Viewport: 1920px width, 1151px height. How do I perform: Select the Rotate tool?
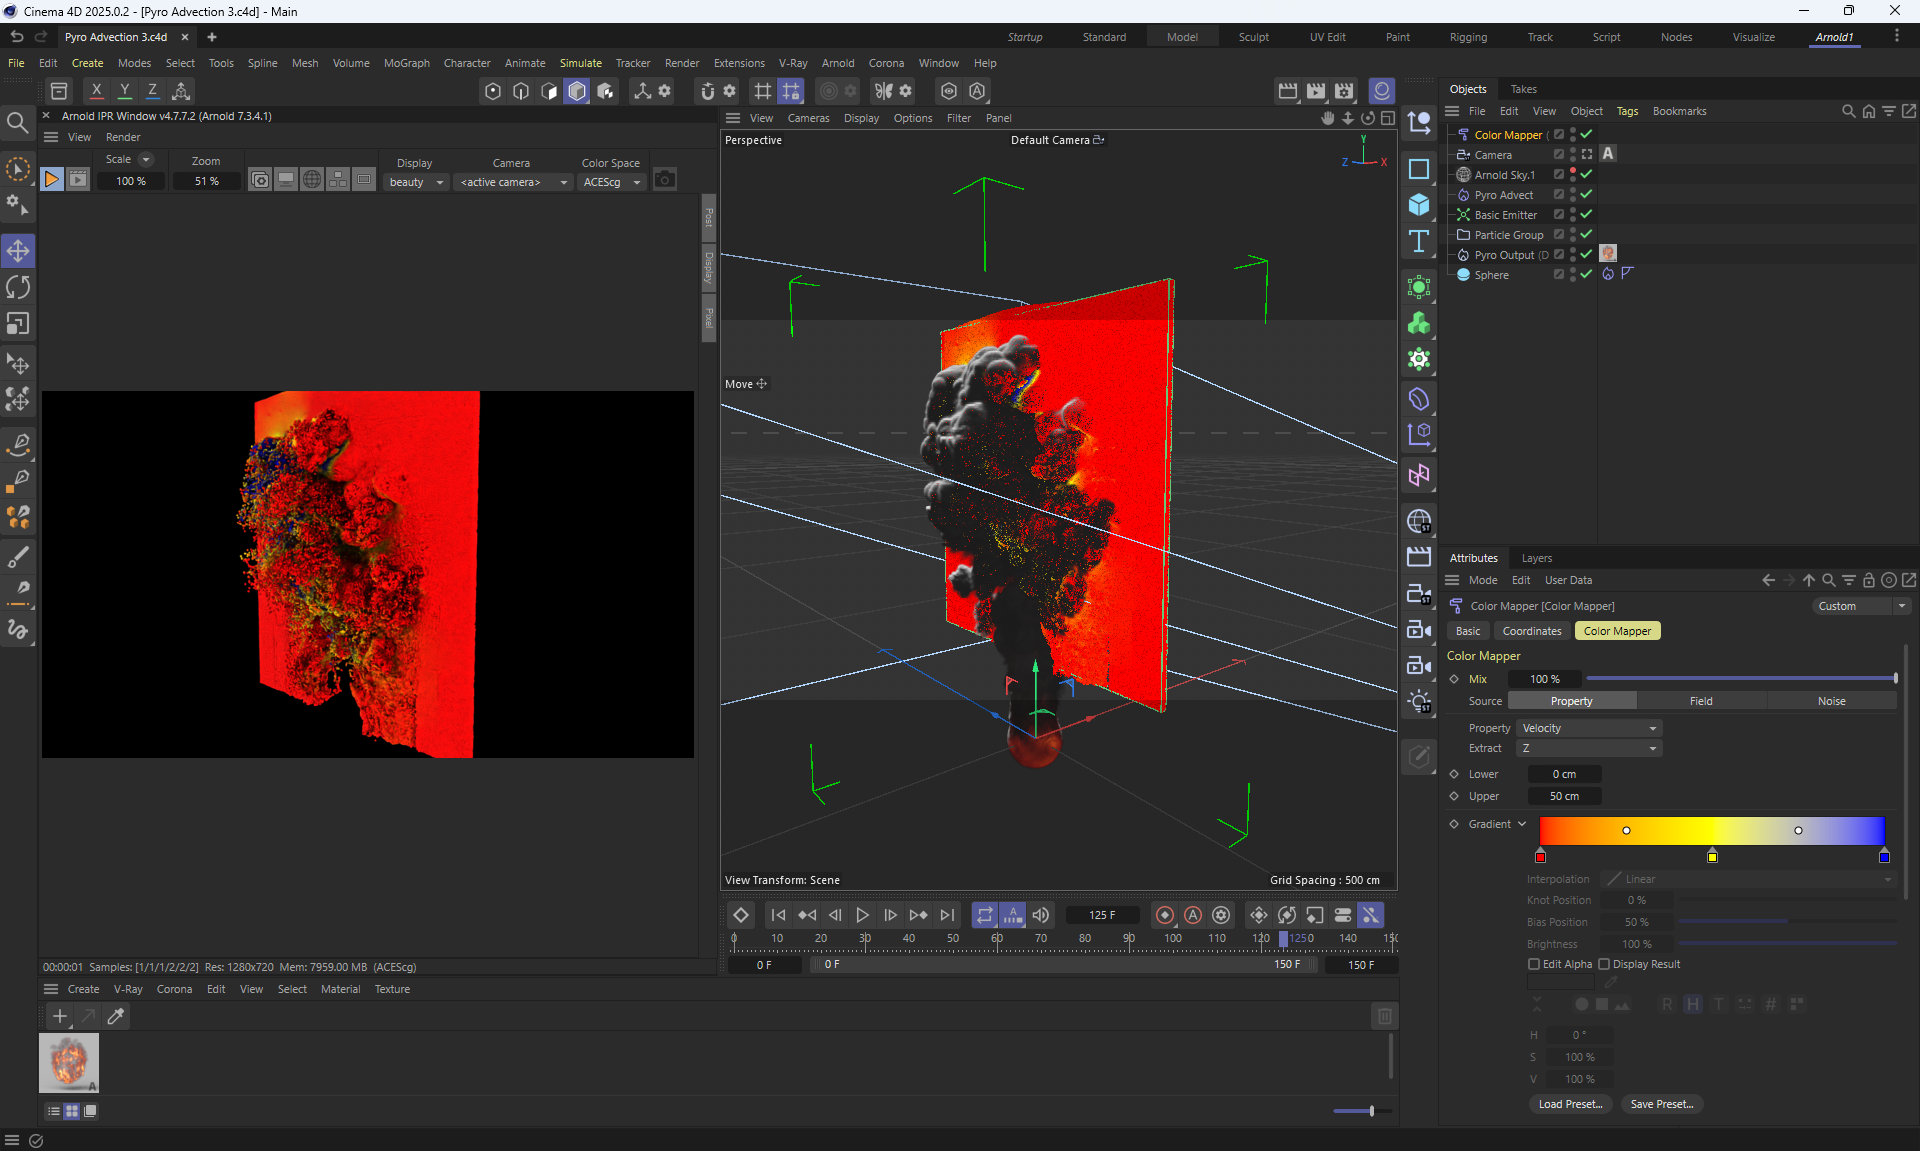click(18, 287)
